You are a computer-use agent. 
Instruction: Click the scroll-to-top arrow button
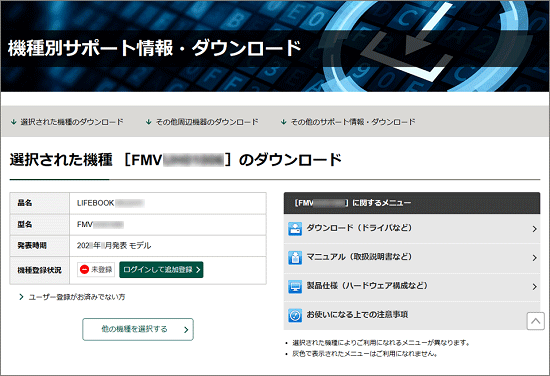click(535, 321)
